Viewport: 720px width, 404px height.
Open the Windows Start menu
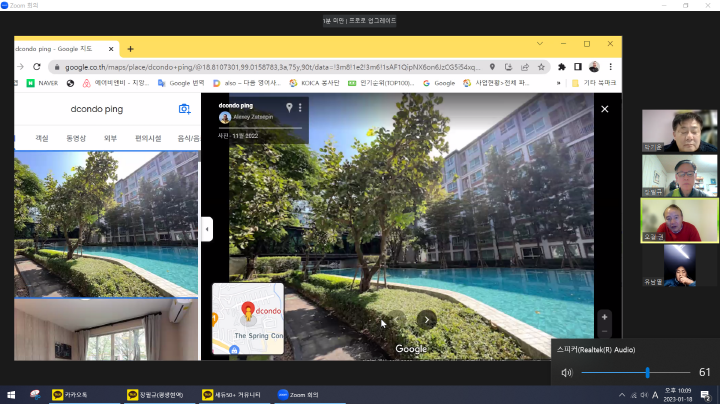11,395
